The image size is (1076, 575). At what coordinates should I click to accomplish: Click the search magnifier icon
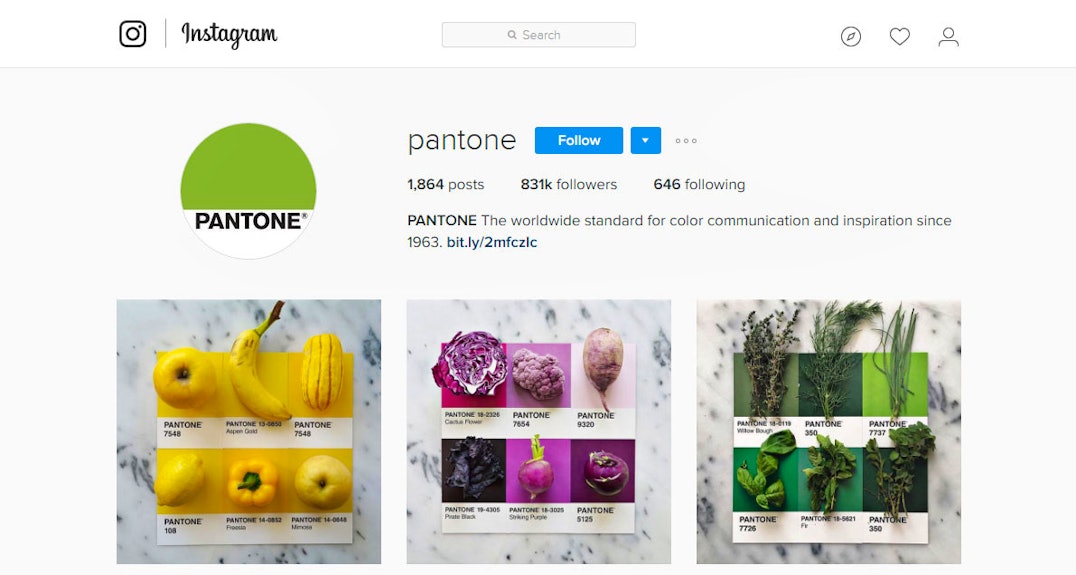pos(512,35)
